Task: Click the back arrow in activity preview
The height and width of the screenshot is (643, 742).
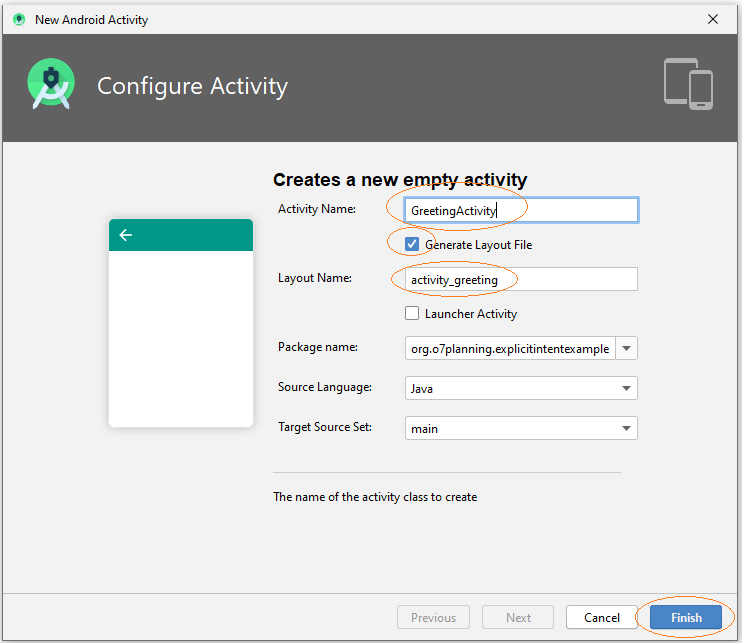Action: tap(125, 235)
